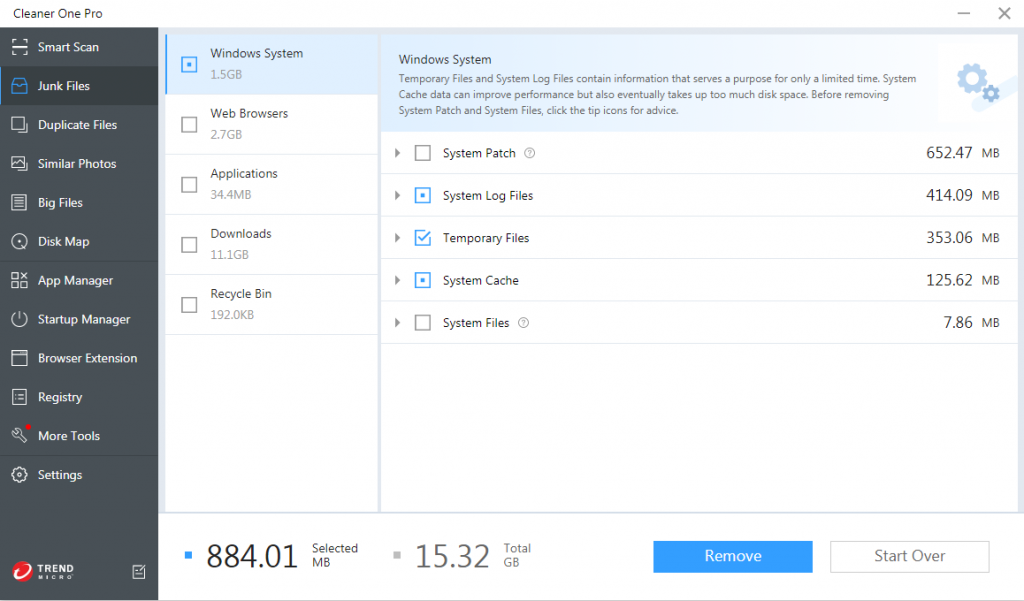Expand the System Log Files entry
The height and width of the screenshot is (601, 1024).
[399, 195]
